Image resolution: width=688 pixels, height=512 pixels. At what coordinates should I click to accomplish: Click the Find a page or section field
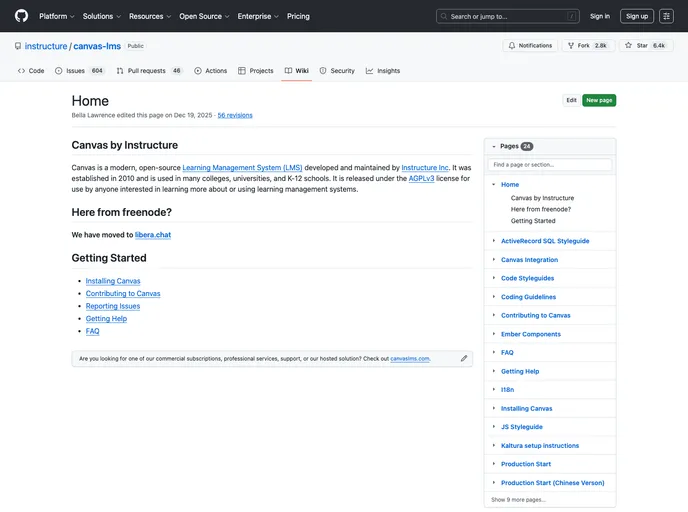coord(550,165)
